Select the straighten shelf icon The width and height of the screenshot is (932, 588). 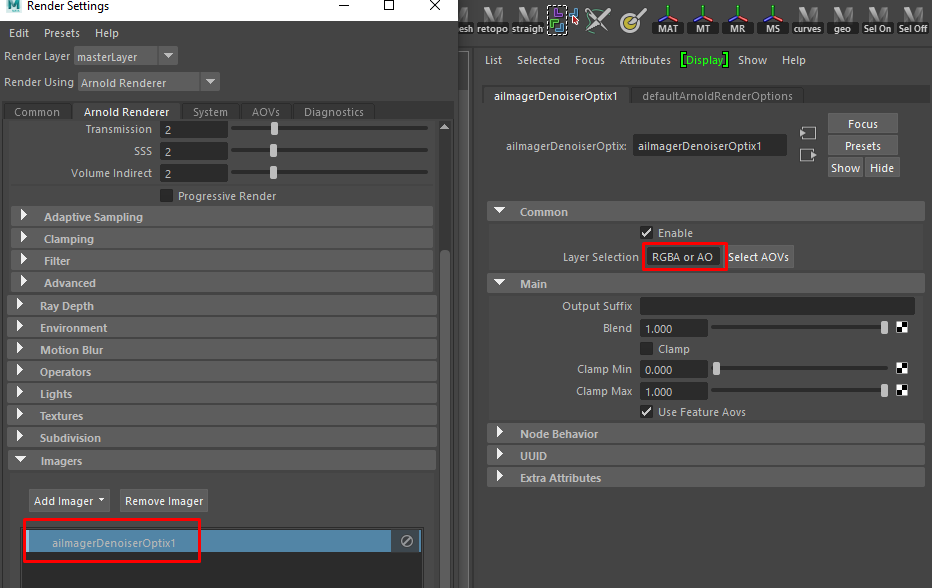coord(526,18)
